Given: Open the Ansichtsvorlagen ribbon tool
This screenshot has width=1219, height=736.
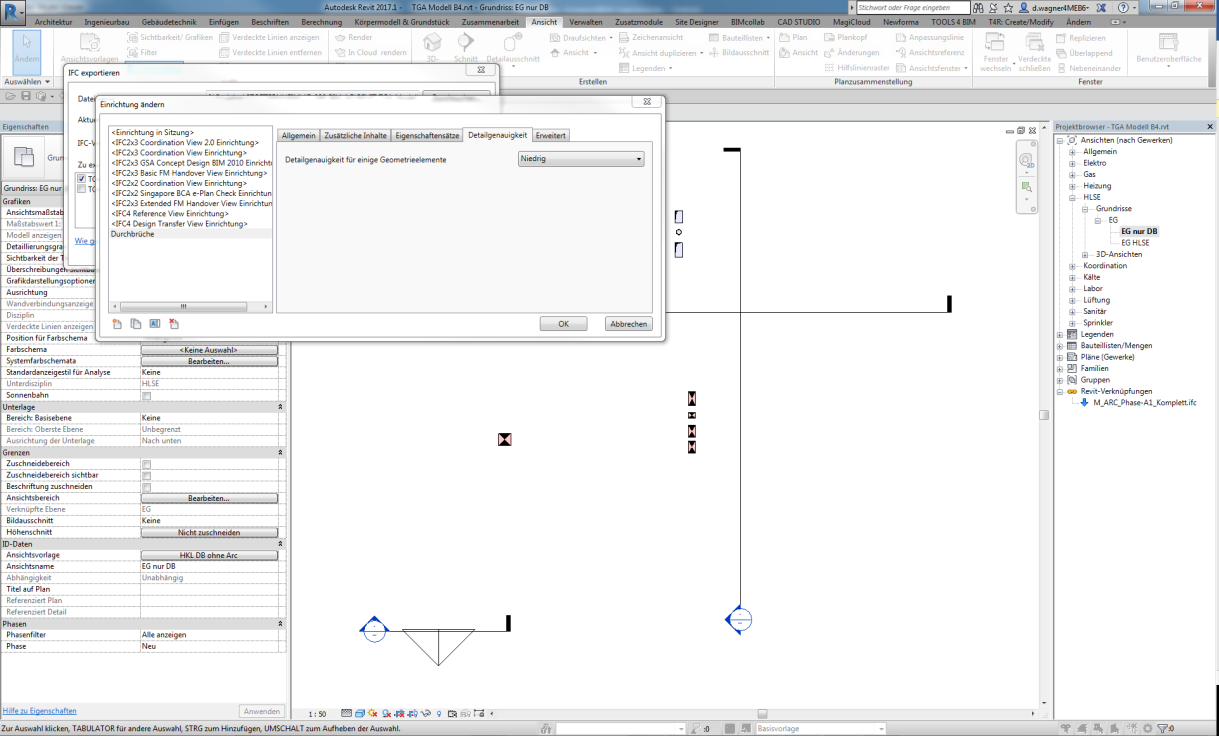Looking at the screenshot, I should pos(89,50).
